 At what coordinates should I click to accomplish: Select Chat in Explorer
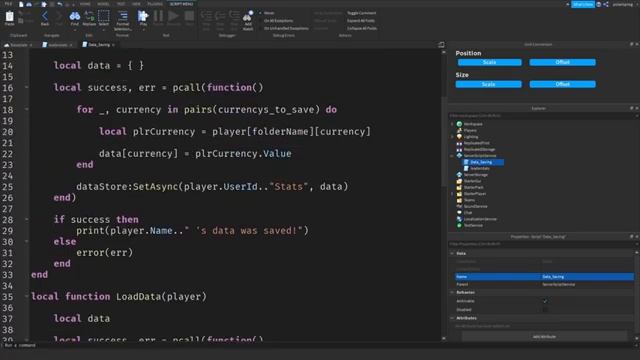[x=468, y=213]
